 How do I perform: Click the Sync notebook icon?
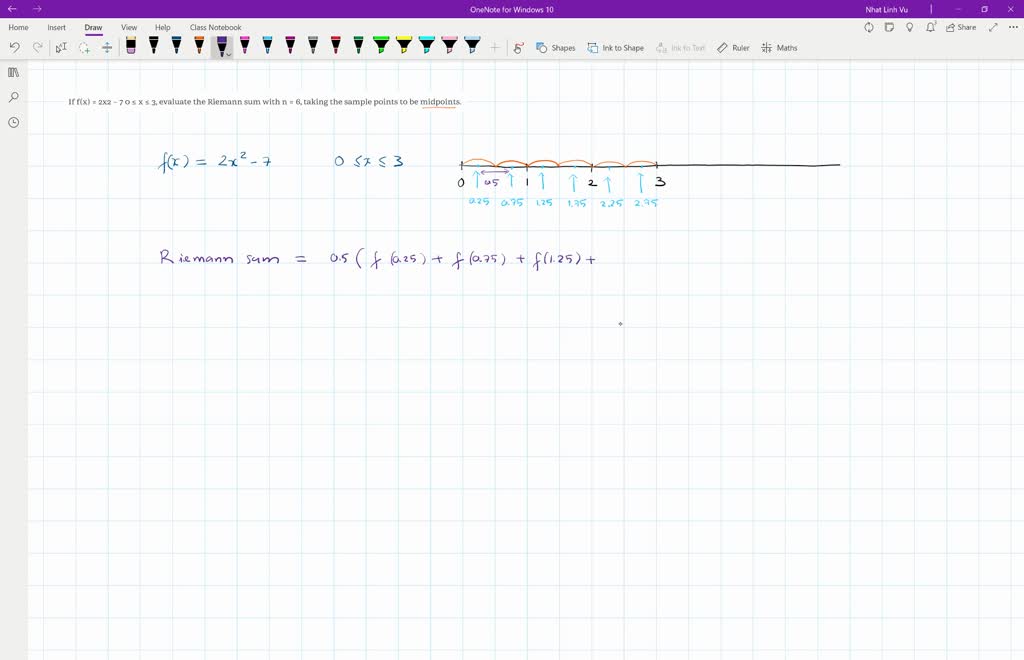click(x=869, y=27)
